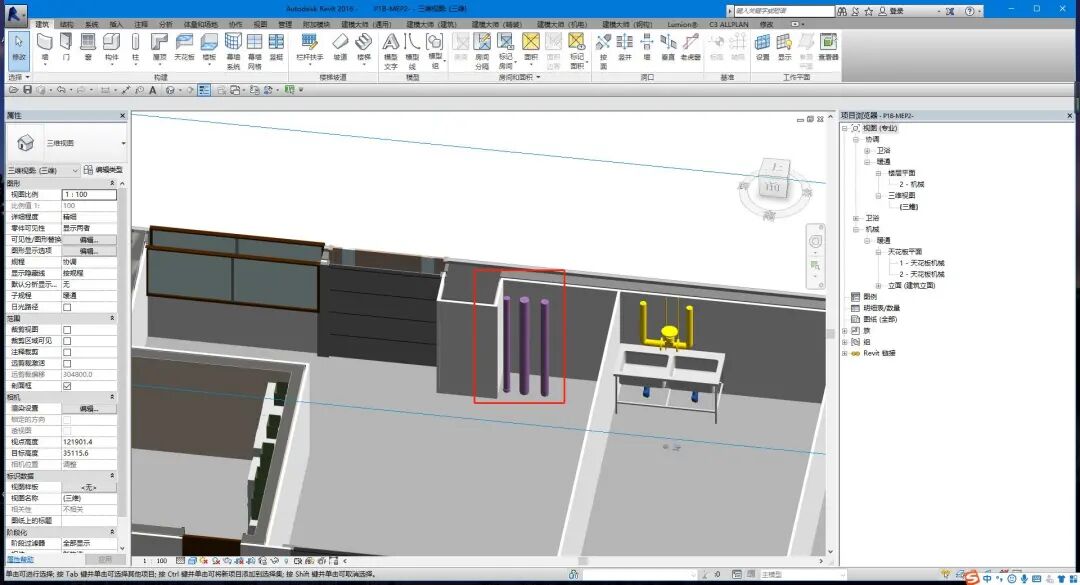Switch to the 视图 ribbon tab
The height and width of the screenshot is (585, 1080).
pyautogui.click(x=260, y=24)
